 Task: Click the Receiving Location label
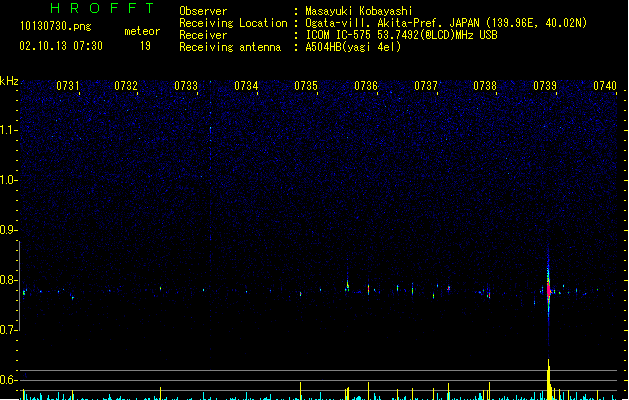pyautogui.click(x=233, y=23)
